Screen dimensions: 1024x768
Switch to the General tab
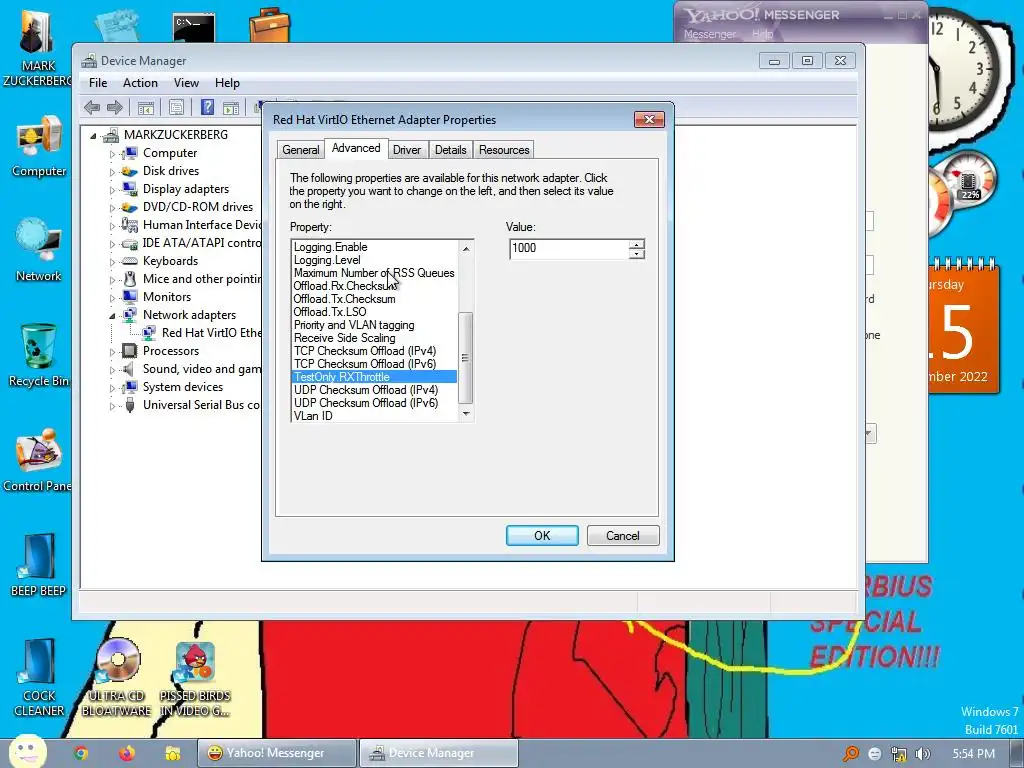300,150
